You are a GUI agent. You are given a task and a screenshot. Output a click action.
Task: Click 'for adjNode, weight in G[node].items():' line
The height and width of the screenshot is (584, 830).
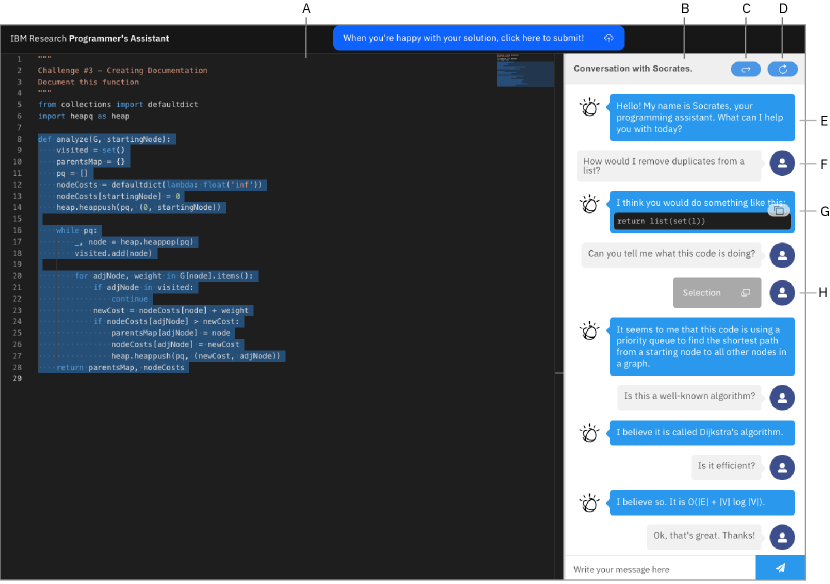point(164,276)
